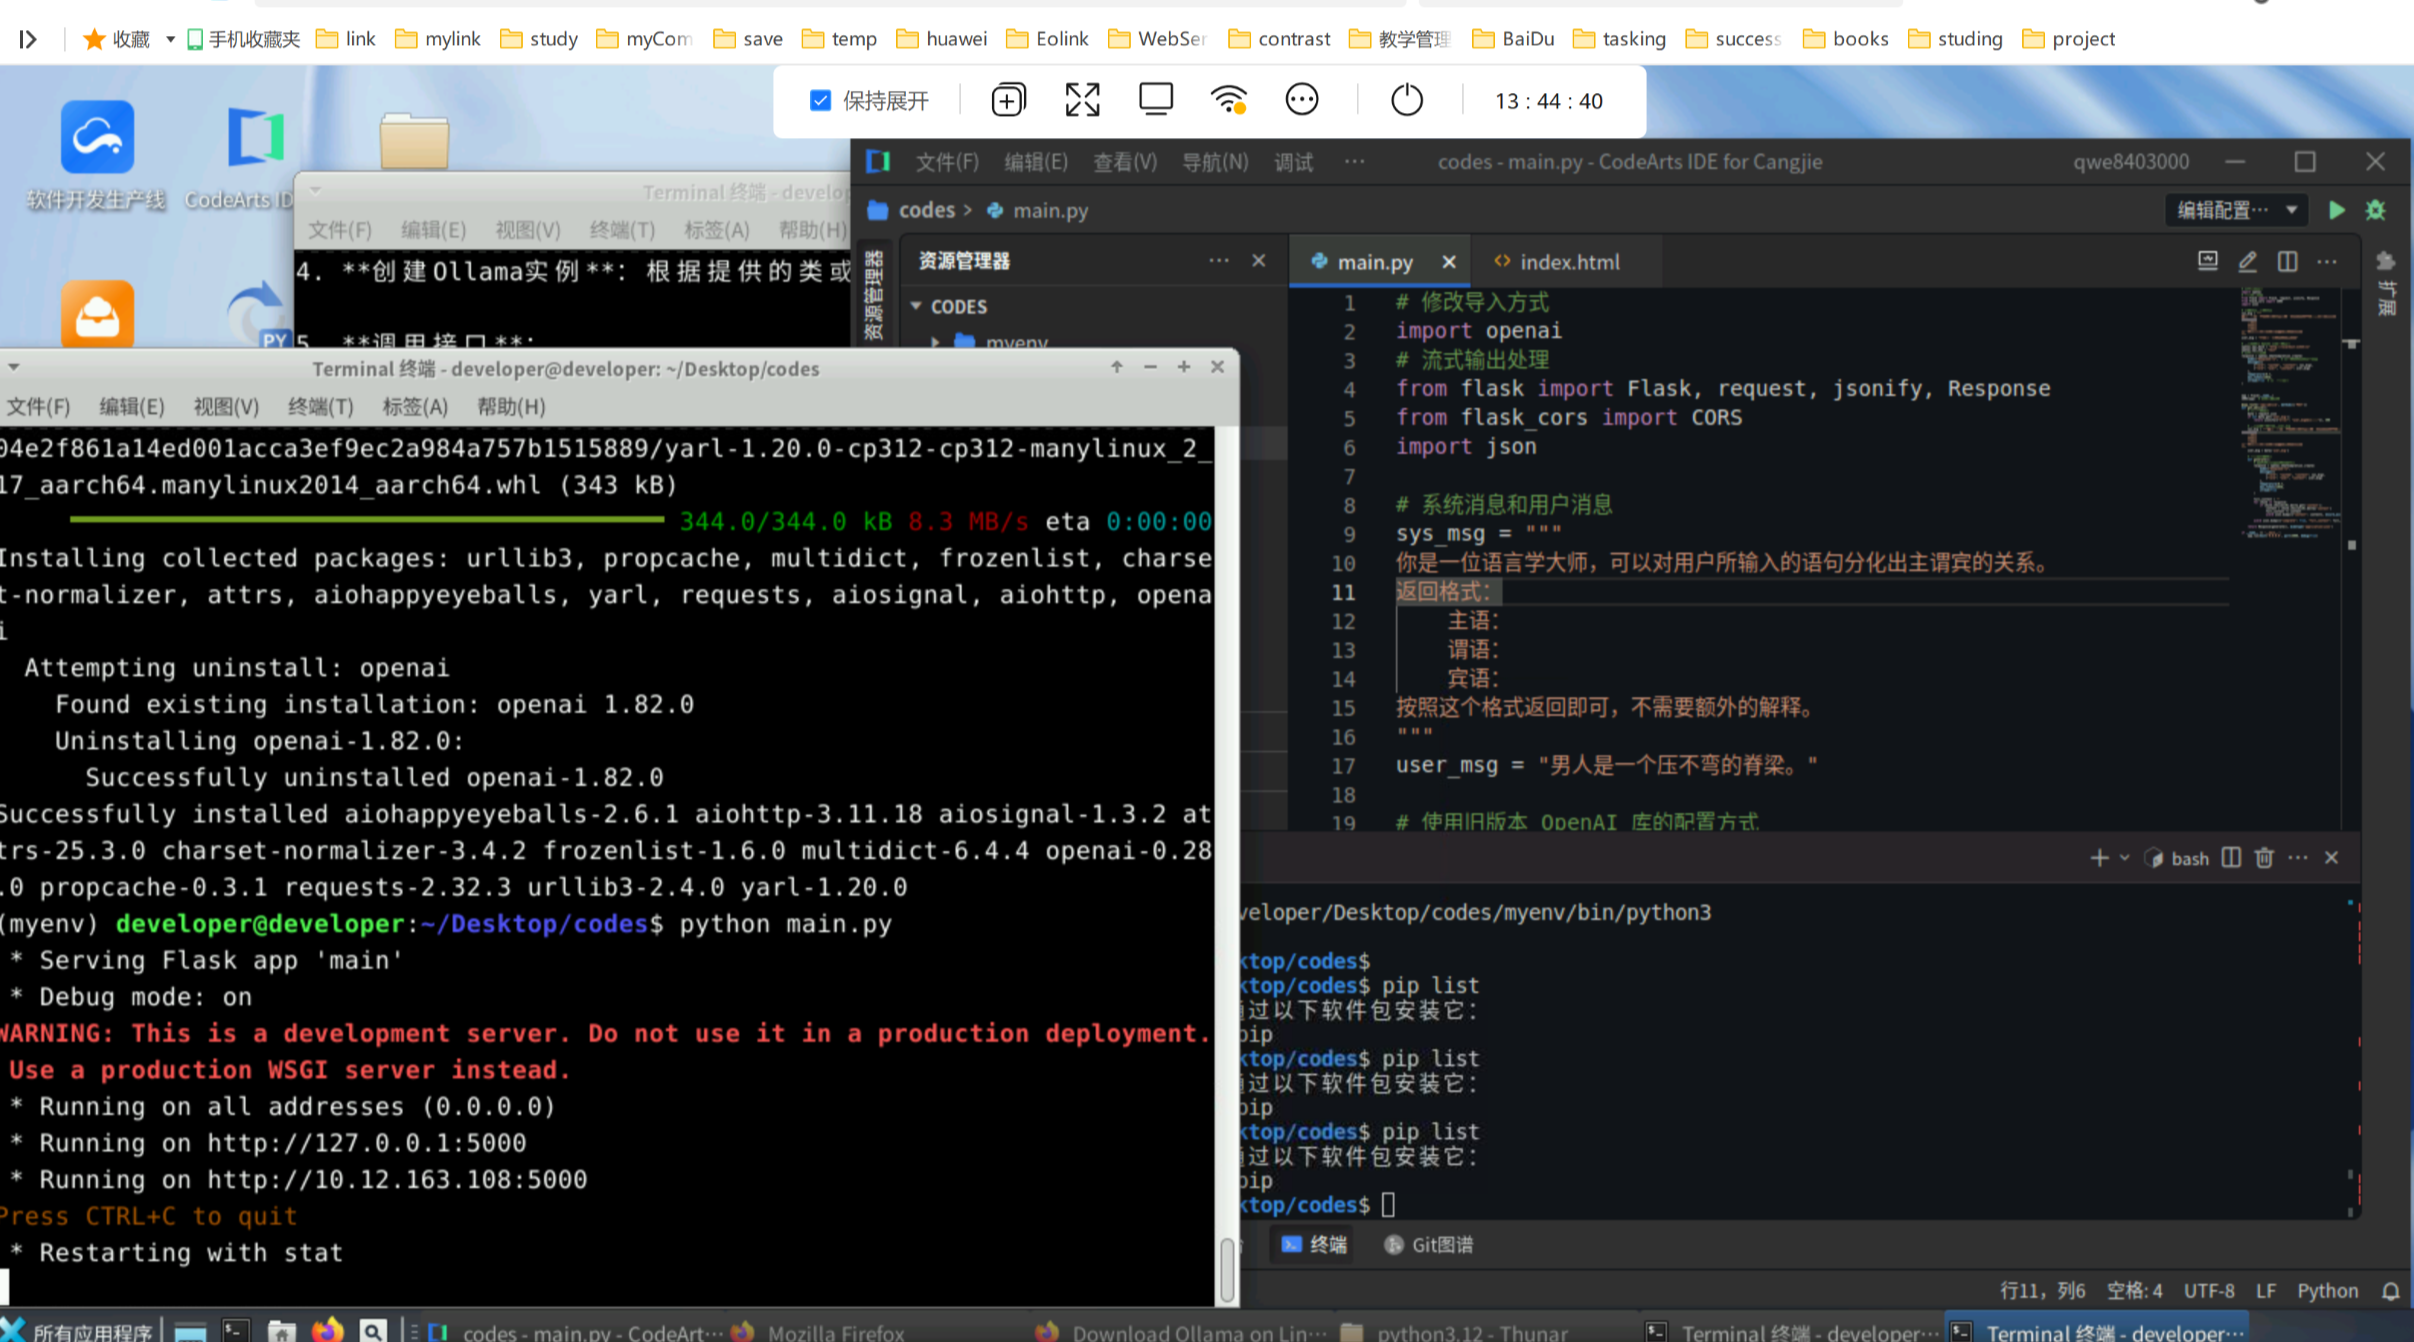Click the Wi-Fi network status icon
The height and width of the screenshot is (1342, 2414).
(1228, 100)
